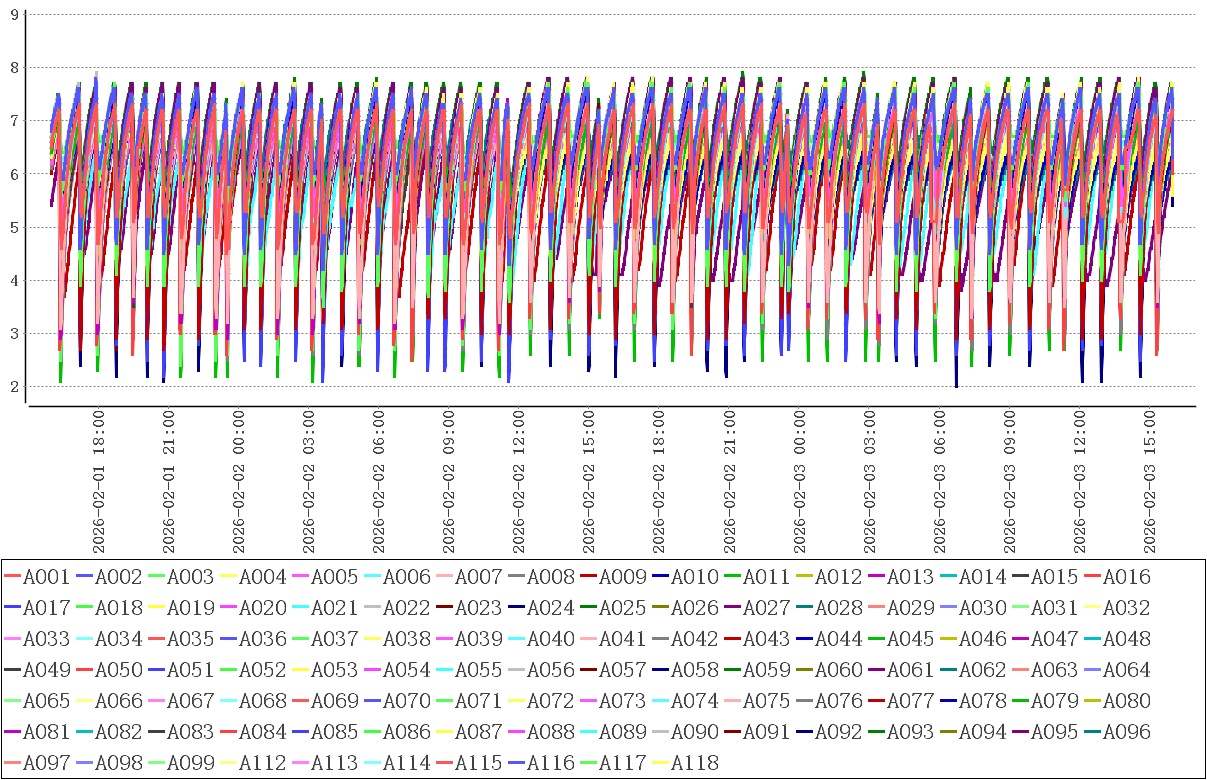Image resolution: width=1207 pixels, height=780 pixels.
Task: Click the y-axis value 9 label
Action: pyautogui.click(x=13, y=14)
